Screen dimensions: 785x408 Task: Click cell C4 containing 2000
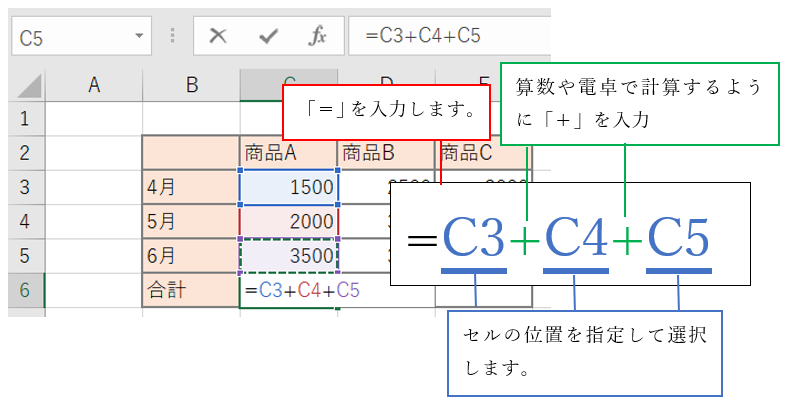[x=290, y=221]
